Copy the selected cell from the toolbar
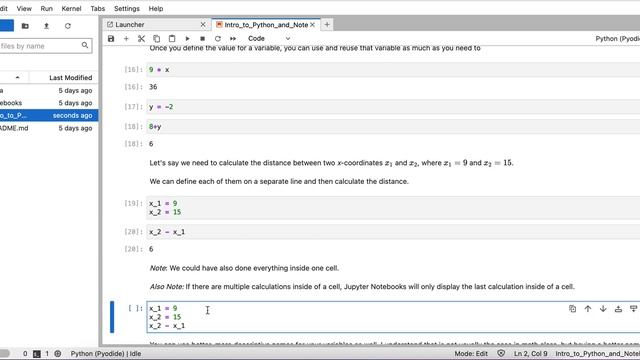Viewport: 640px width, 360px height. [156, 38]
